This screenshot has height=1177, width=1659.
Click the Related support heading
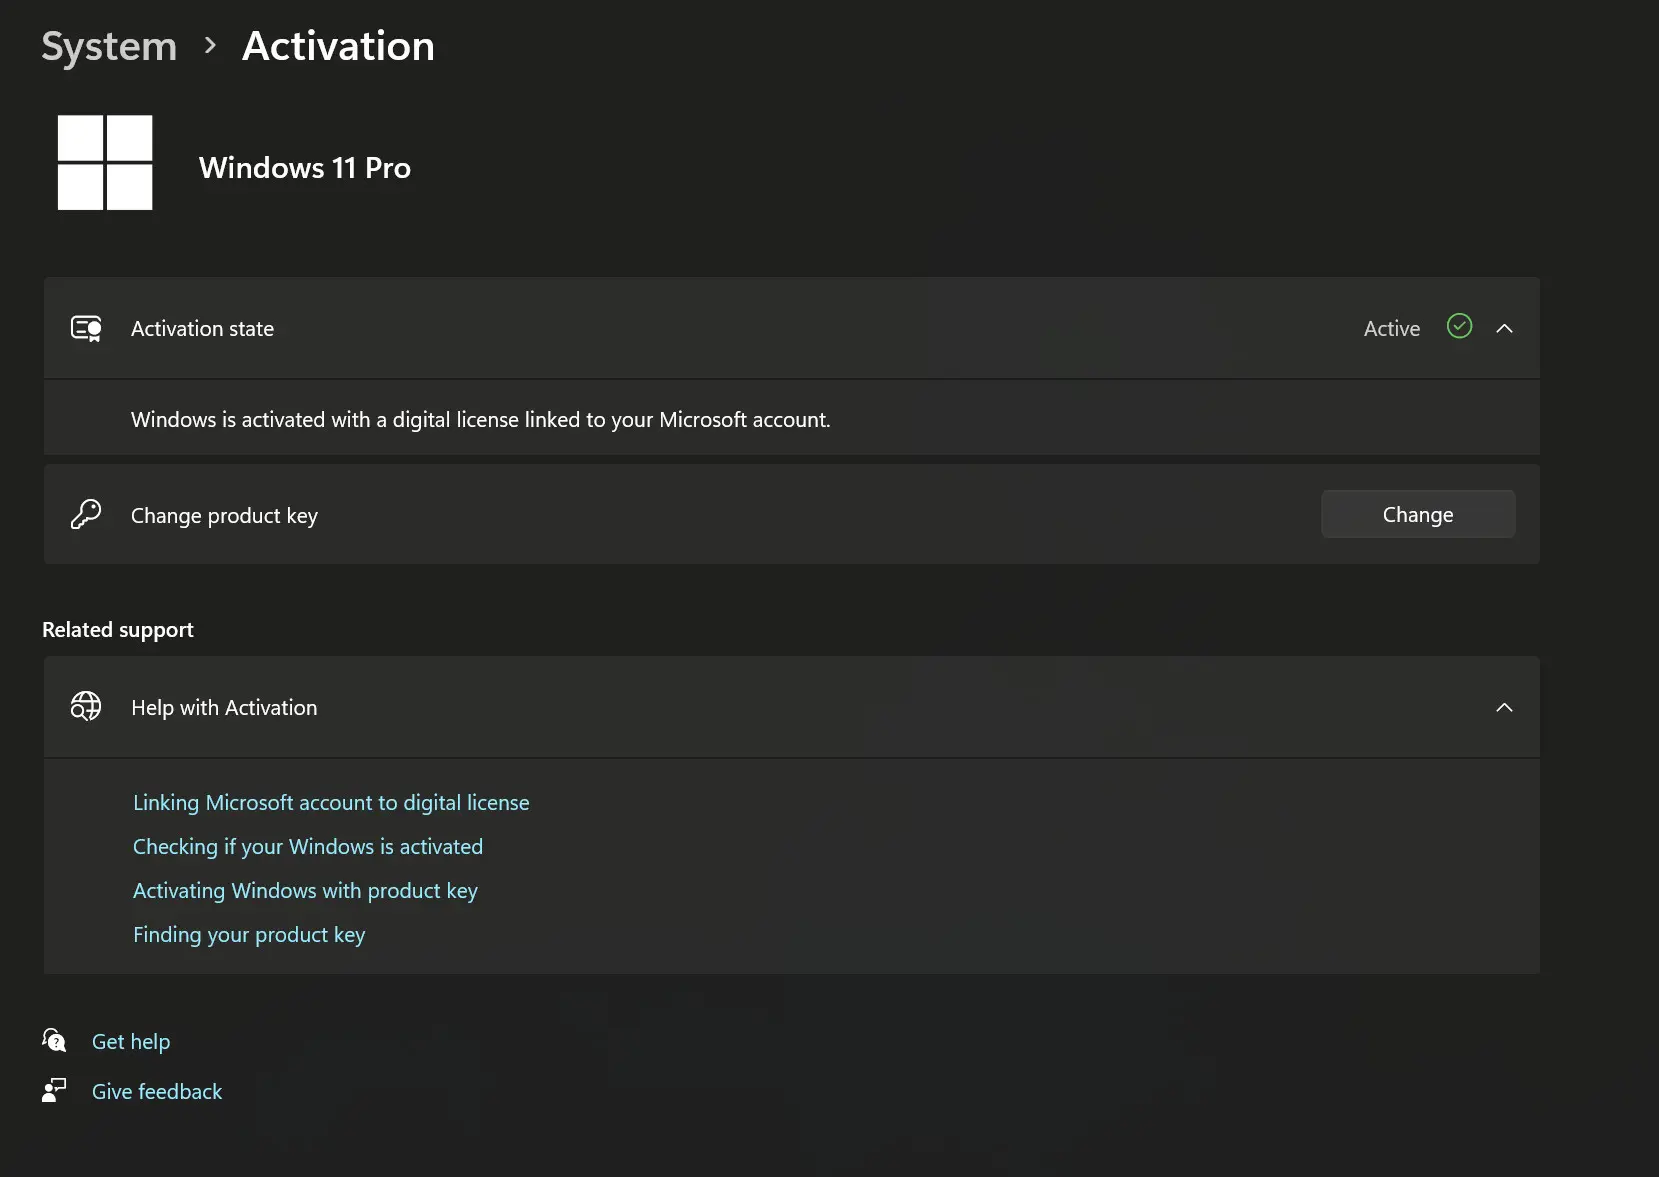point(118,629)
